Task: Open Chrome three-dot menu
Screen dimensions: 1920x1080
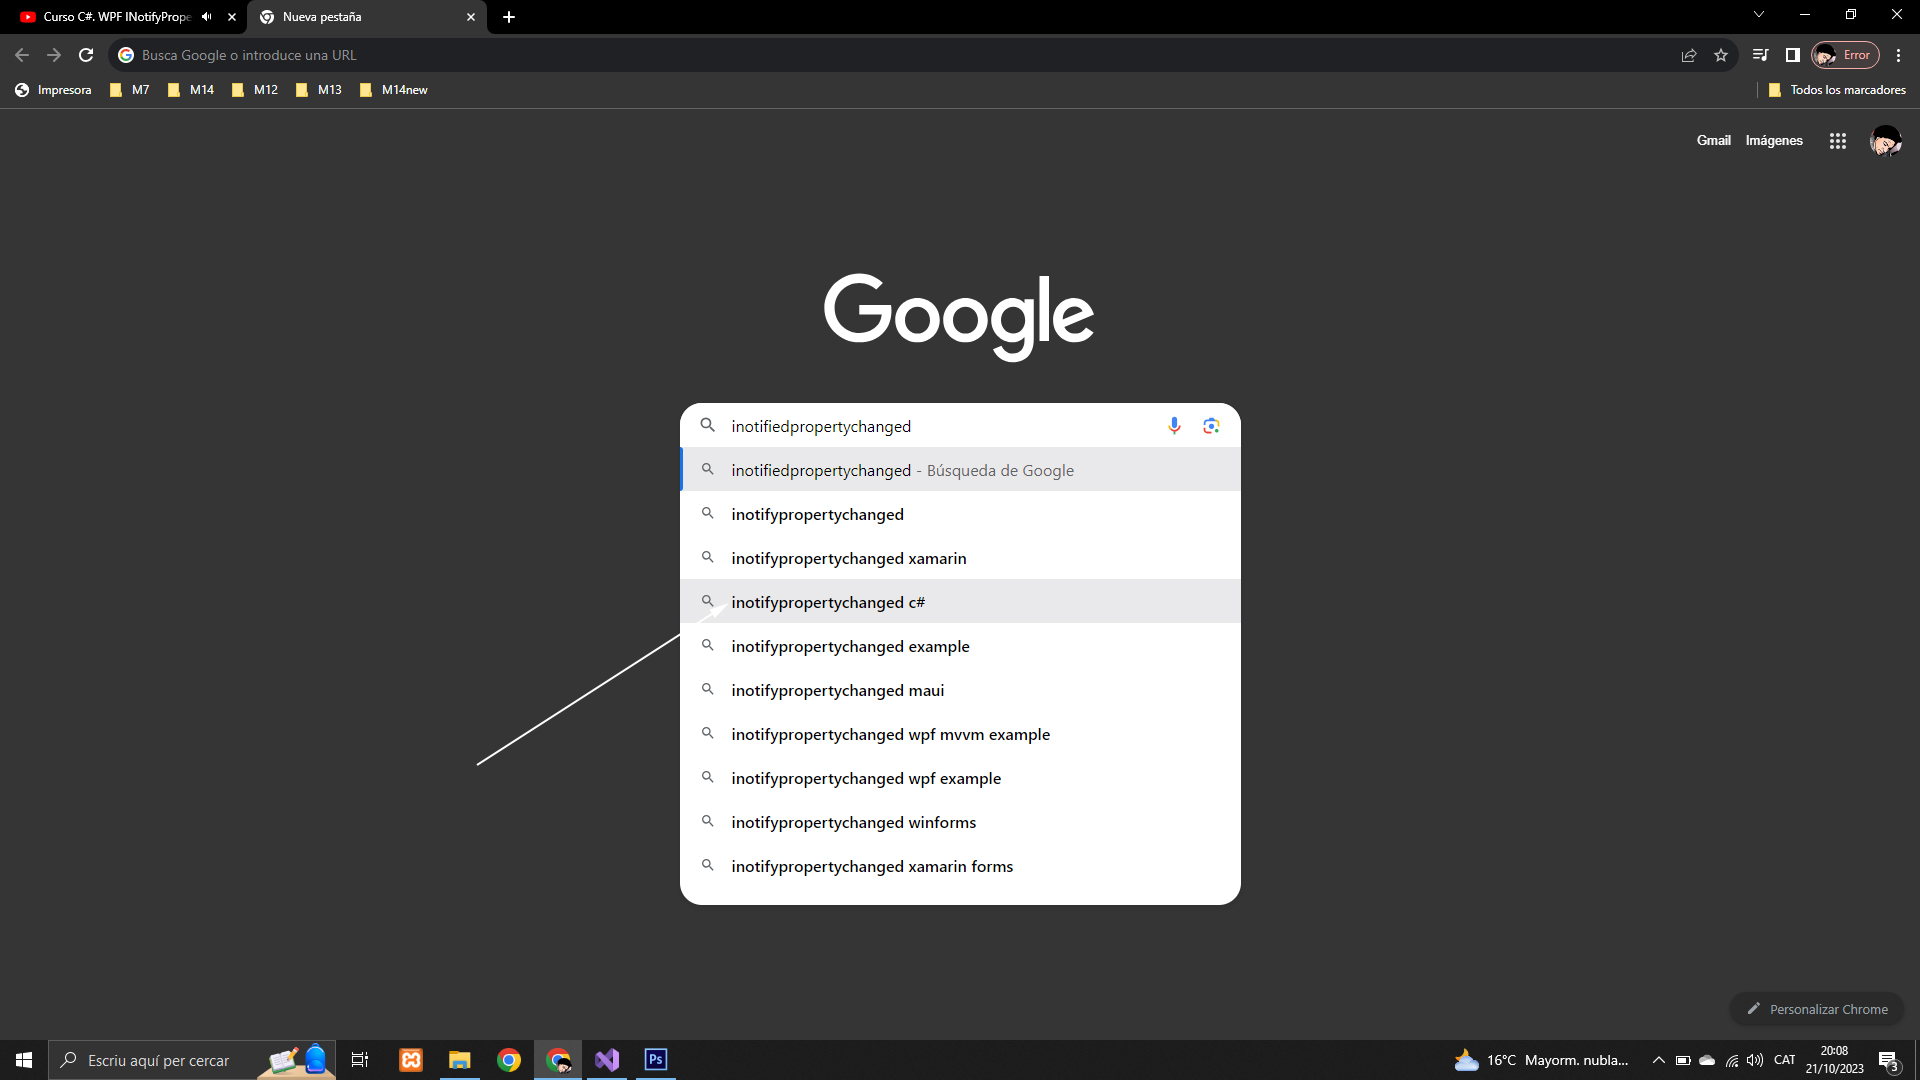Action: [1898, 55]
